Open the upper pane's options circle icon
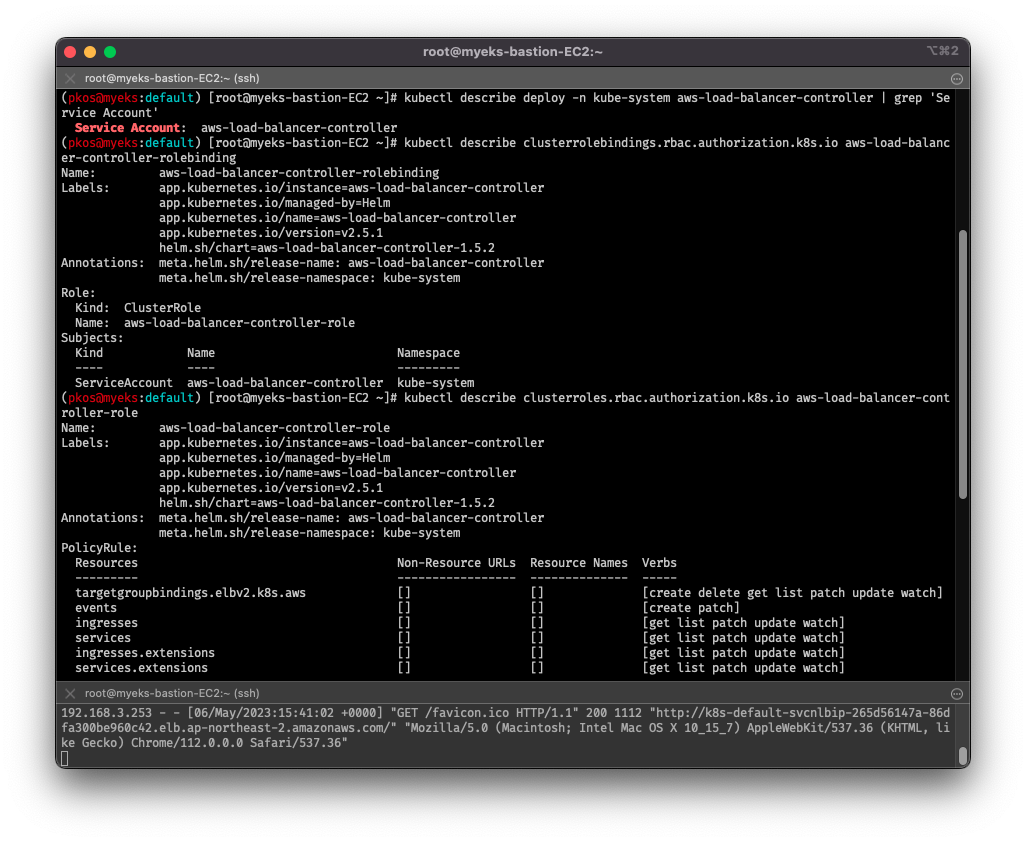The height and width of the screenshot is (842, 1026). pyautogui.click(x=957, y=79)
